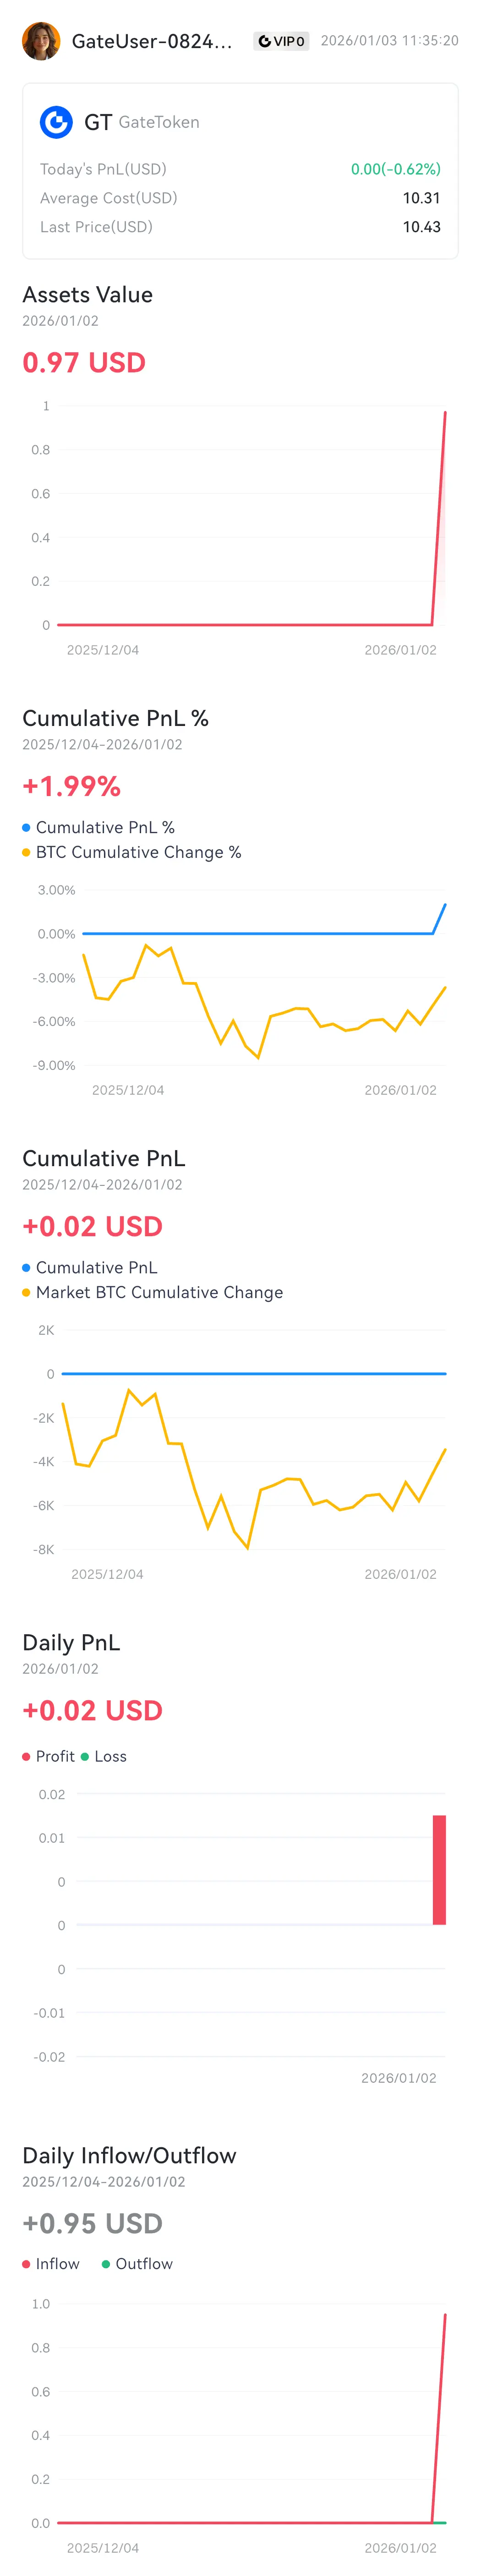
Task: Click the red Daily PnL profit bar
Action: pyautogui.click(x=439, y=1869)
